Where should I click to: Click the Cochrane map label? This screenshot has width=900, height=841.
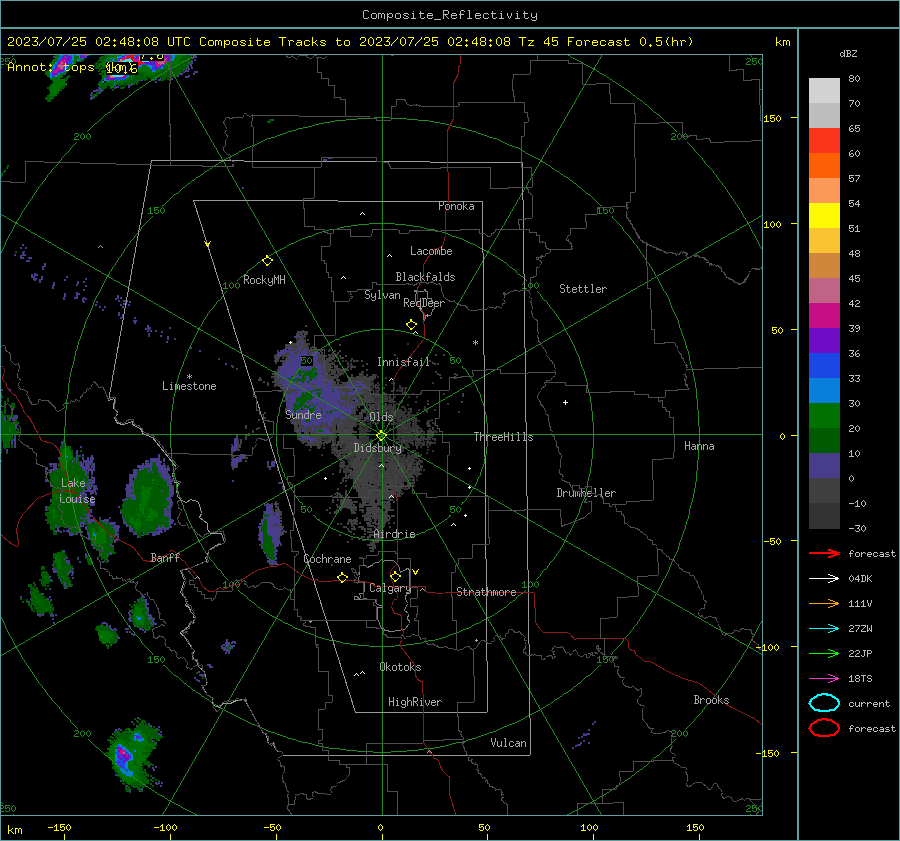pos(327,559)
